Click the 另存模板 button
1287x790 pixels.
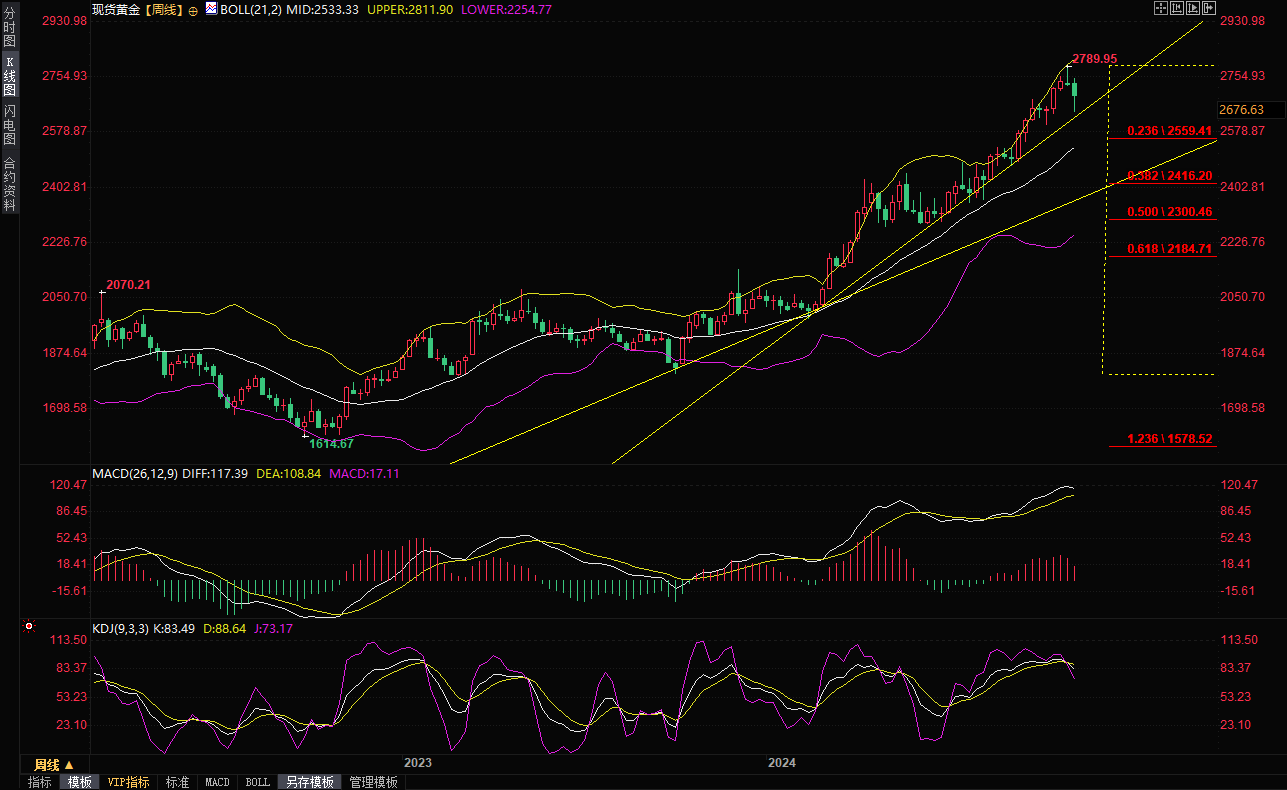click(309, 782)
